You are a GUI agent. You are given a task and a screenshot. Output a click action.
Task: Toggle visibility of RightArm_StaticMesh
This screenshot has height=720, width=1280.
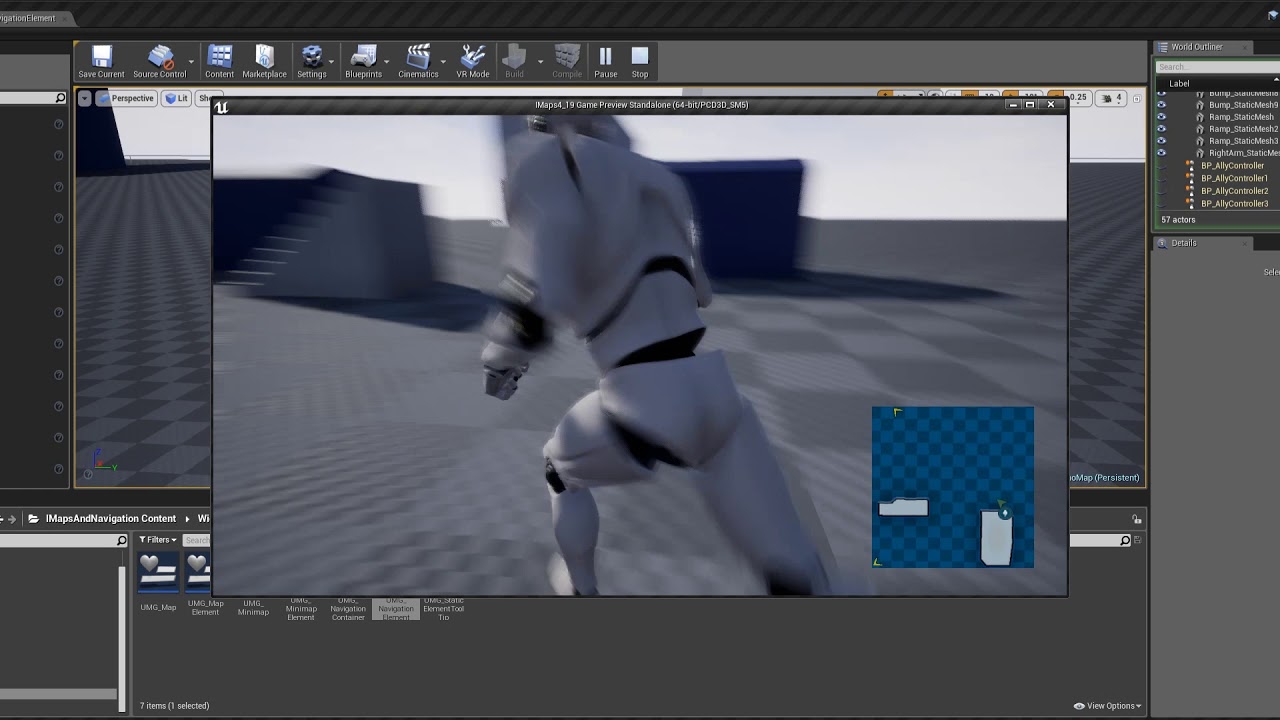(1161, 153)
